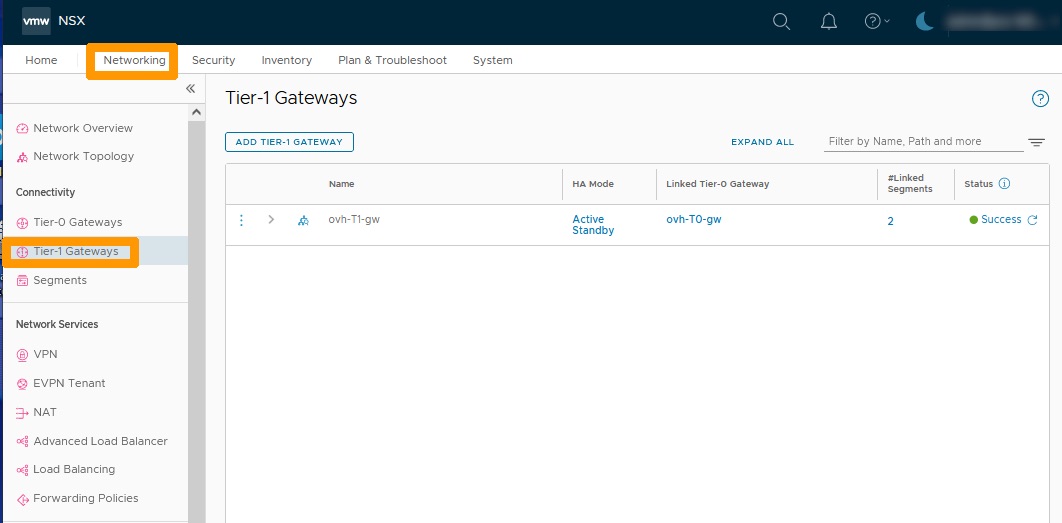Click Linked Tier-0 Gateway header
Viewport: 1062px width, 523px height.
pyautogui.click(x=718, y=184)
